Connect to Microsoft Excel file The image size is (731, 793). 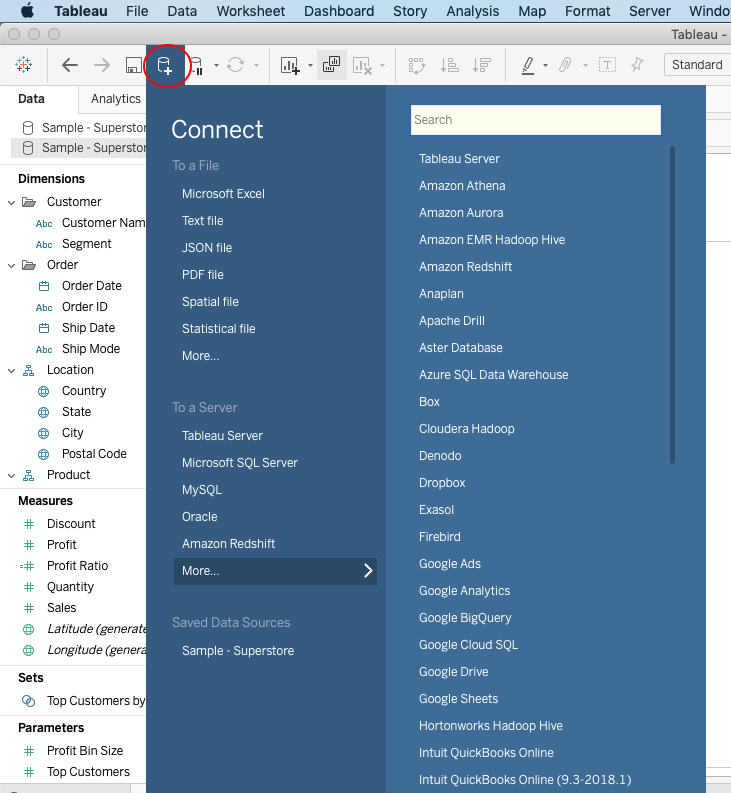223,194
